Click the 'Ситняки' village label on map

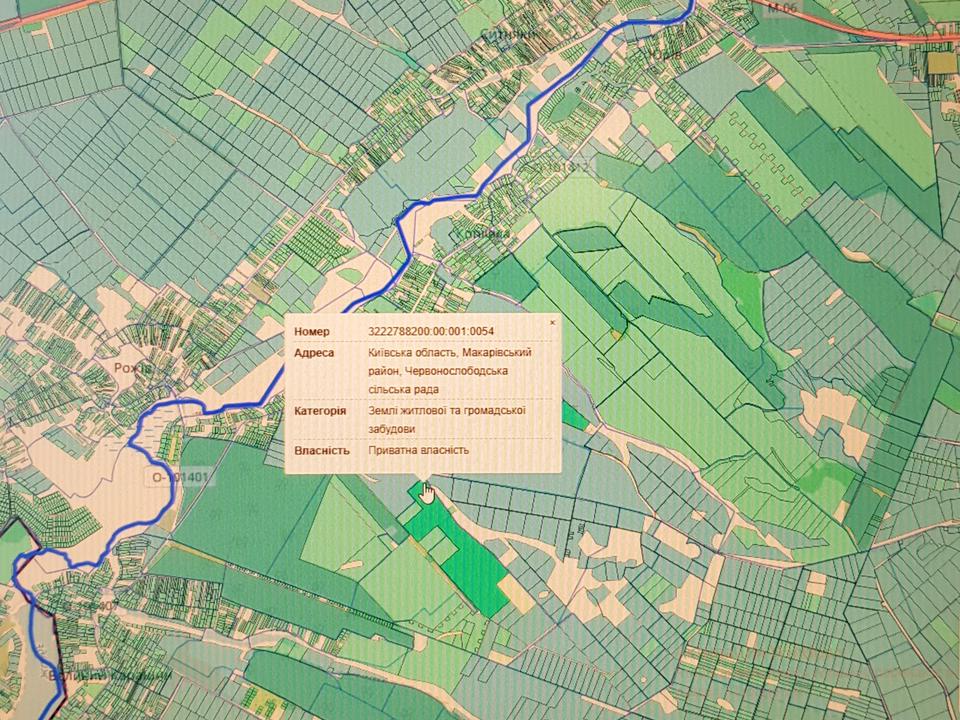tap(506, 34)
